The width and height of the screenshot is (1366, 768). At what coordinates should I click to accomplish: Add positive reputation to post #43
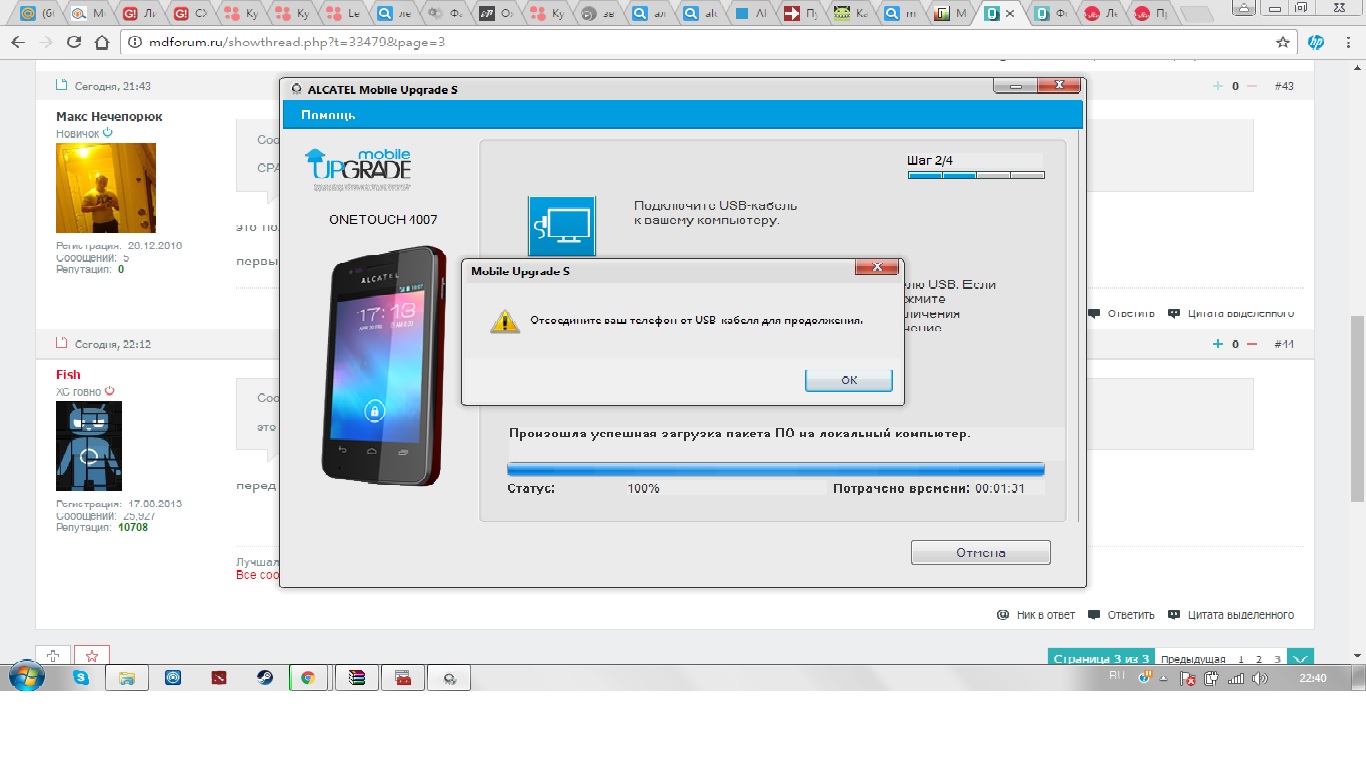(x=1217, y=86)
